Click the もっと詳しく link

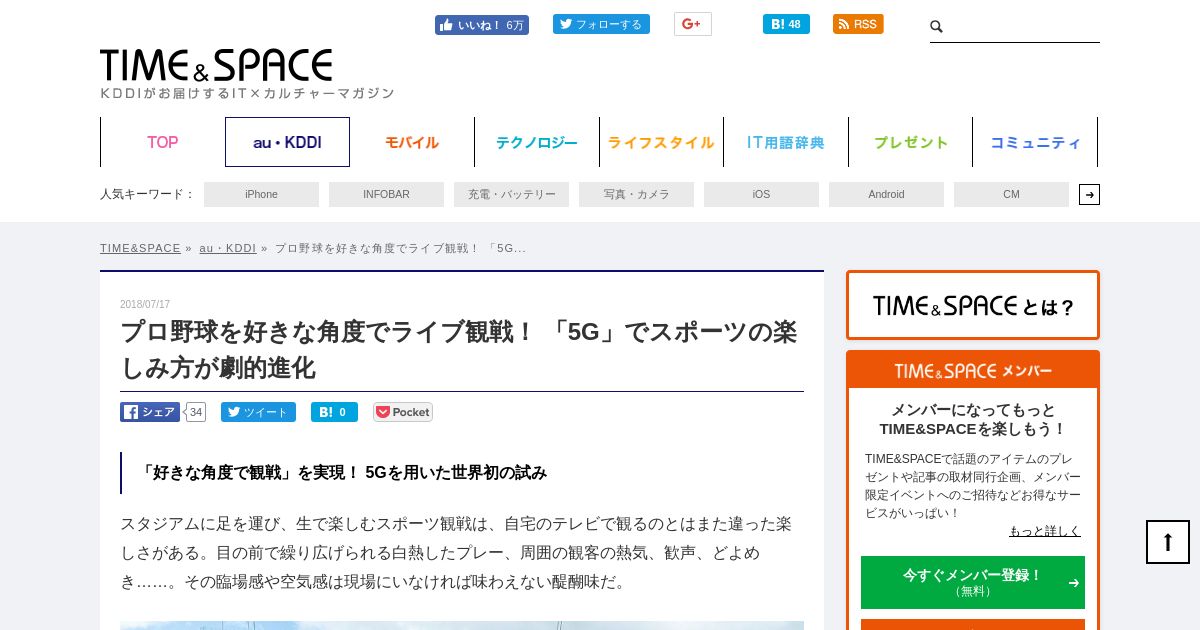point(1045,531)
